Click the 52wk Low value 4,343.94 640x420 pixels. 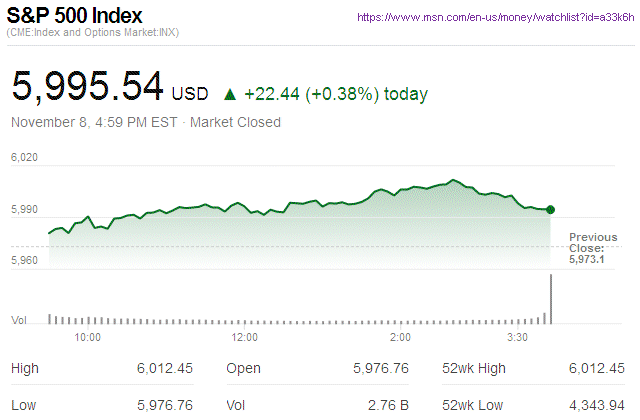tap(597, 406)
